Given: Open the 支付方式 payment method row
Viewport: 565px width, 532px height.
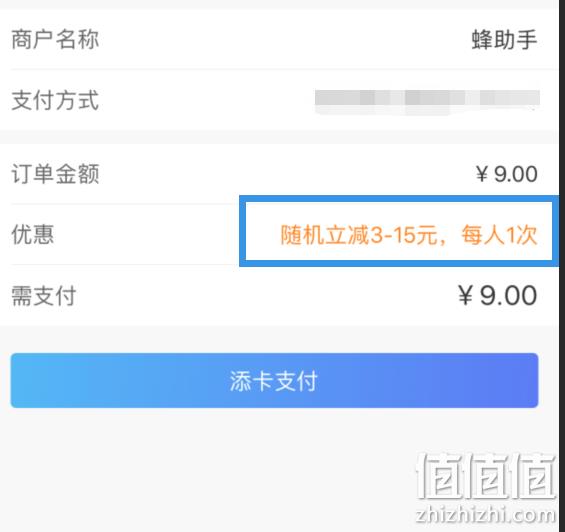Looking at the screenshot, I should click(x=279, y=100).
